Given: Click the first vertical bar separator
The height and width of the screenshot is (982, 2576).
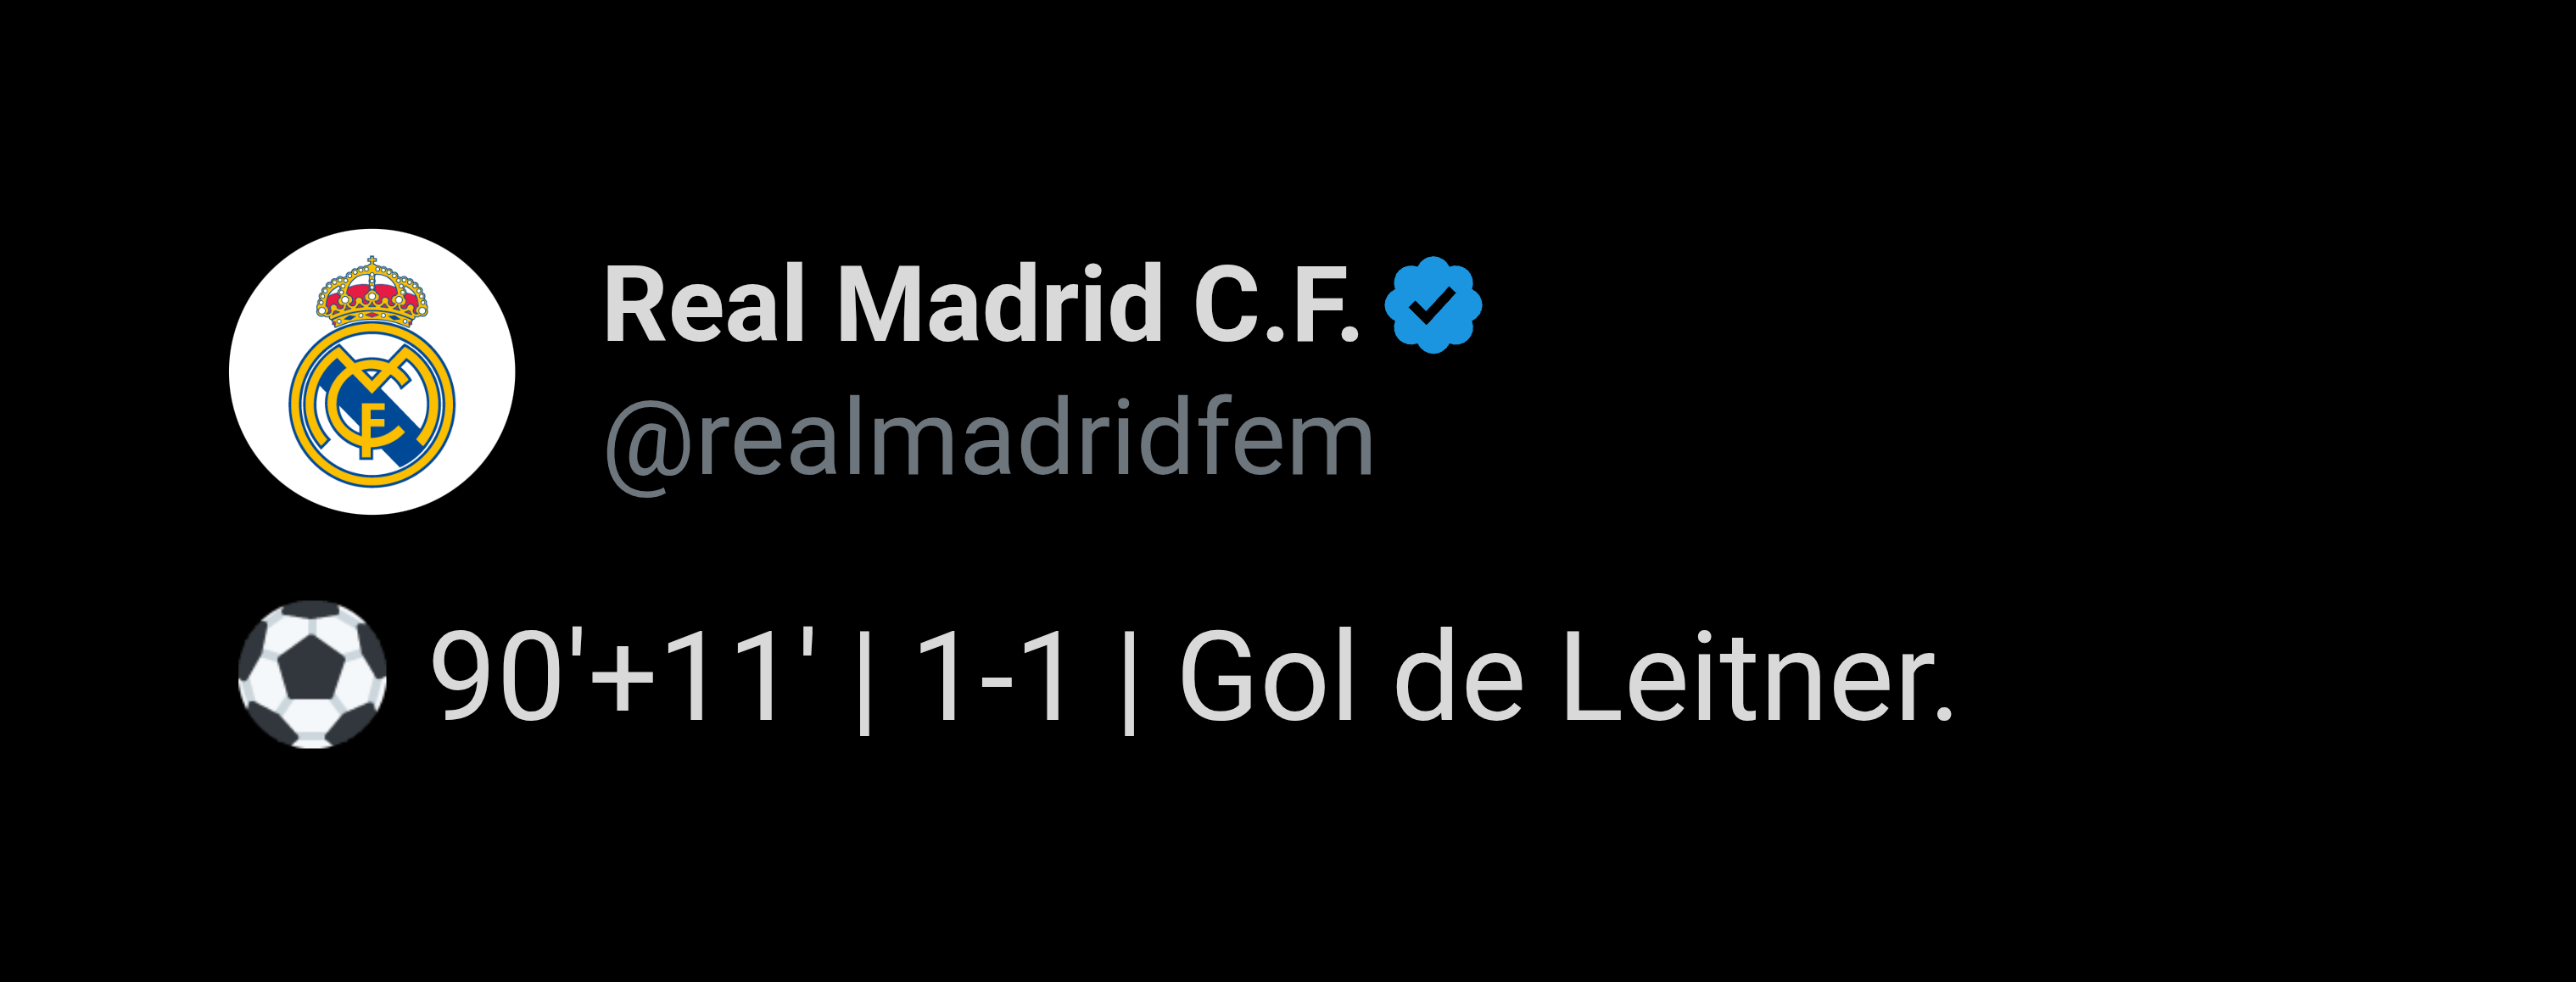Looking at the screenshot, I should (x=865, y=680).
